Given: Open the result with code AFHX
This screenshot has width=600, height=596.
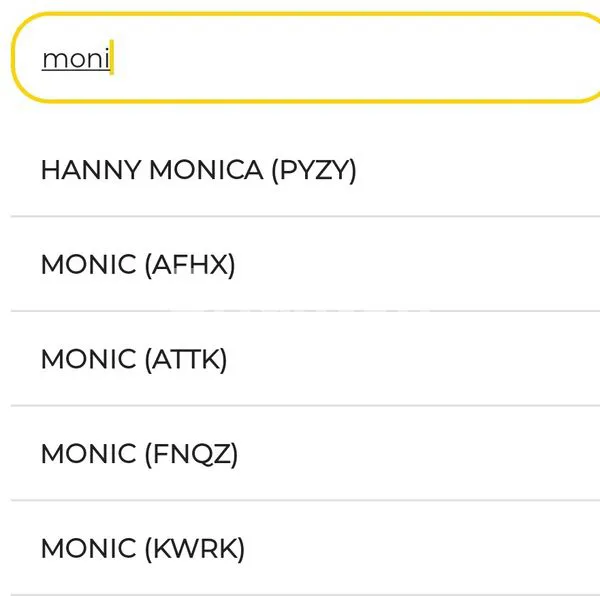Looking at the screenshot, I should pos(138,265).
